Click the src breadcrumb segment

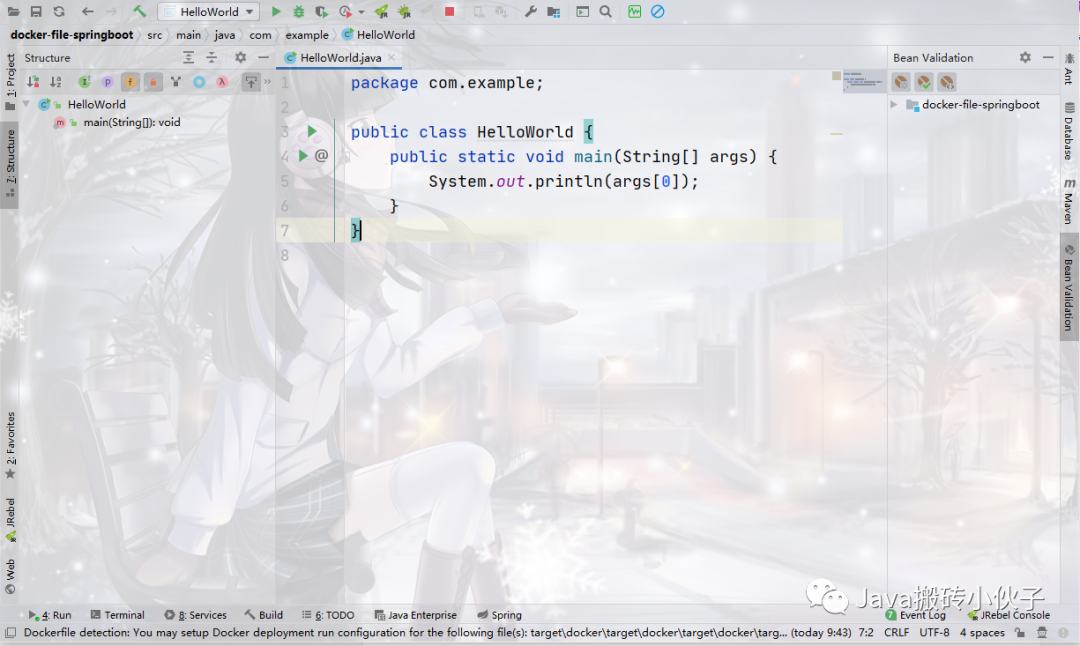154,34
